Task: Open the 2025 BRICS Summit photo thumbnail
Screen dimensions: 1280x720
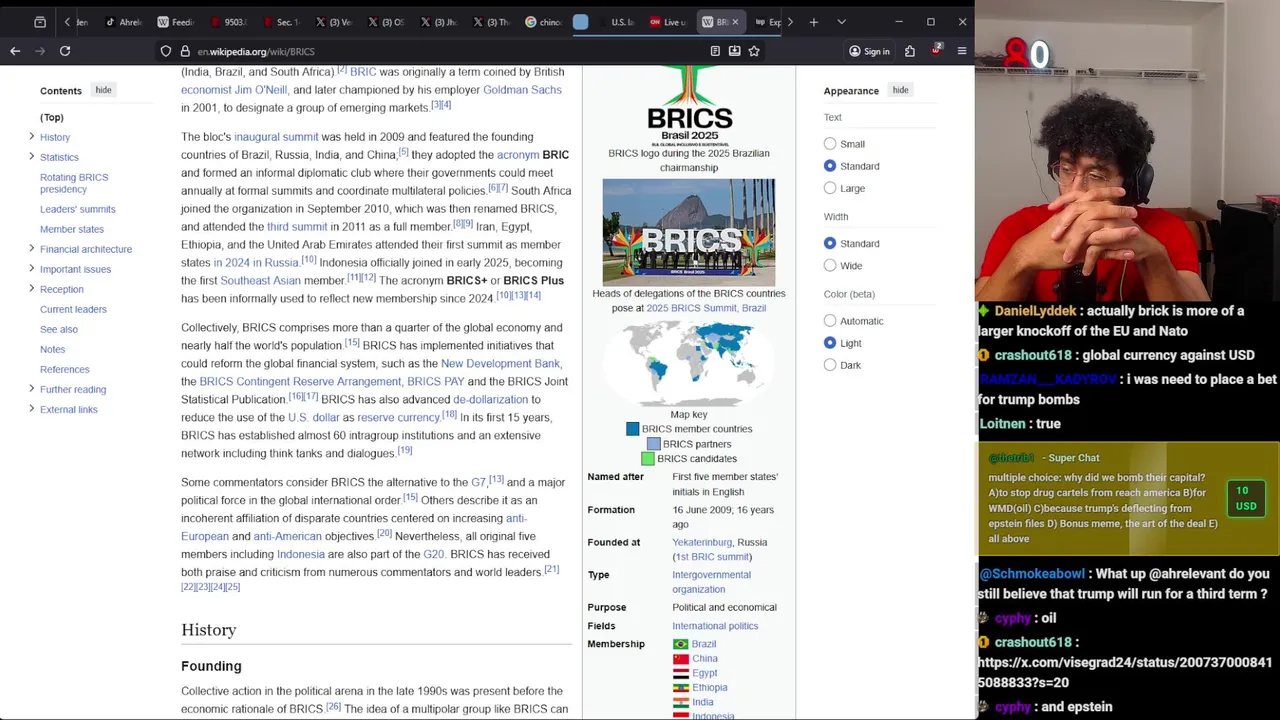Action: point(689,233)
